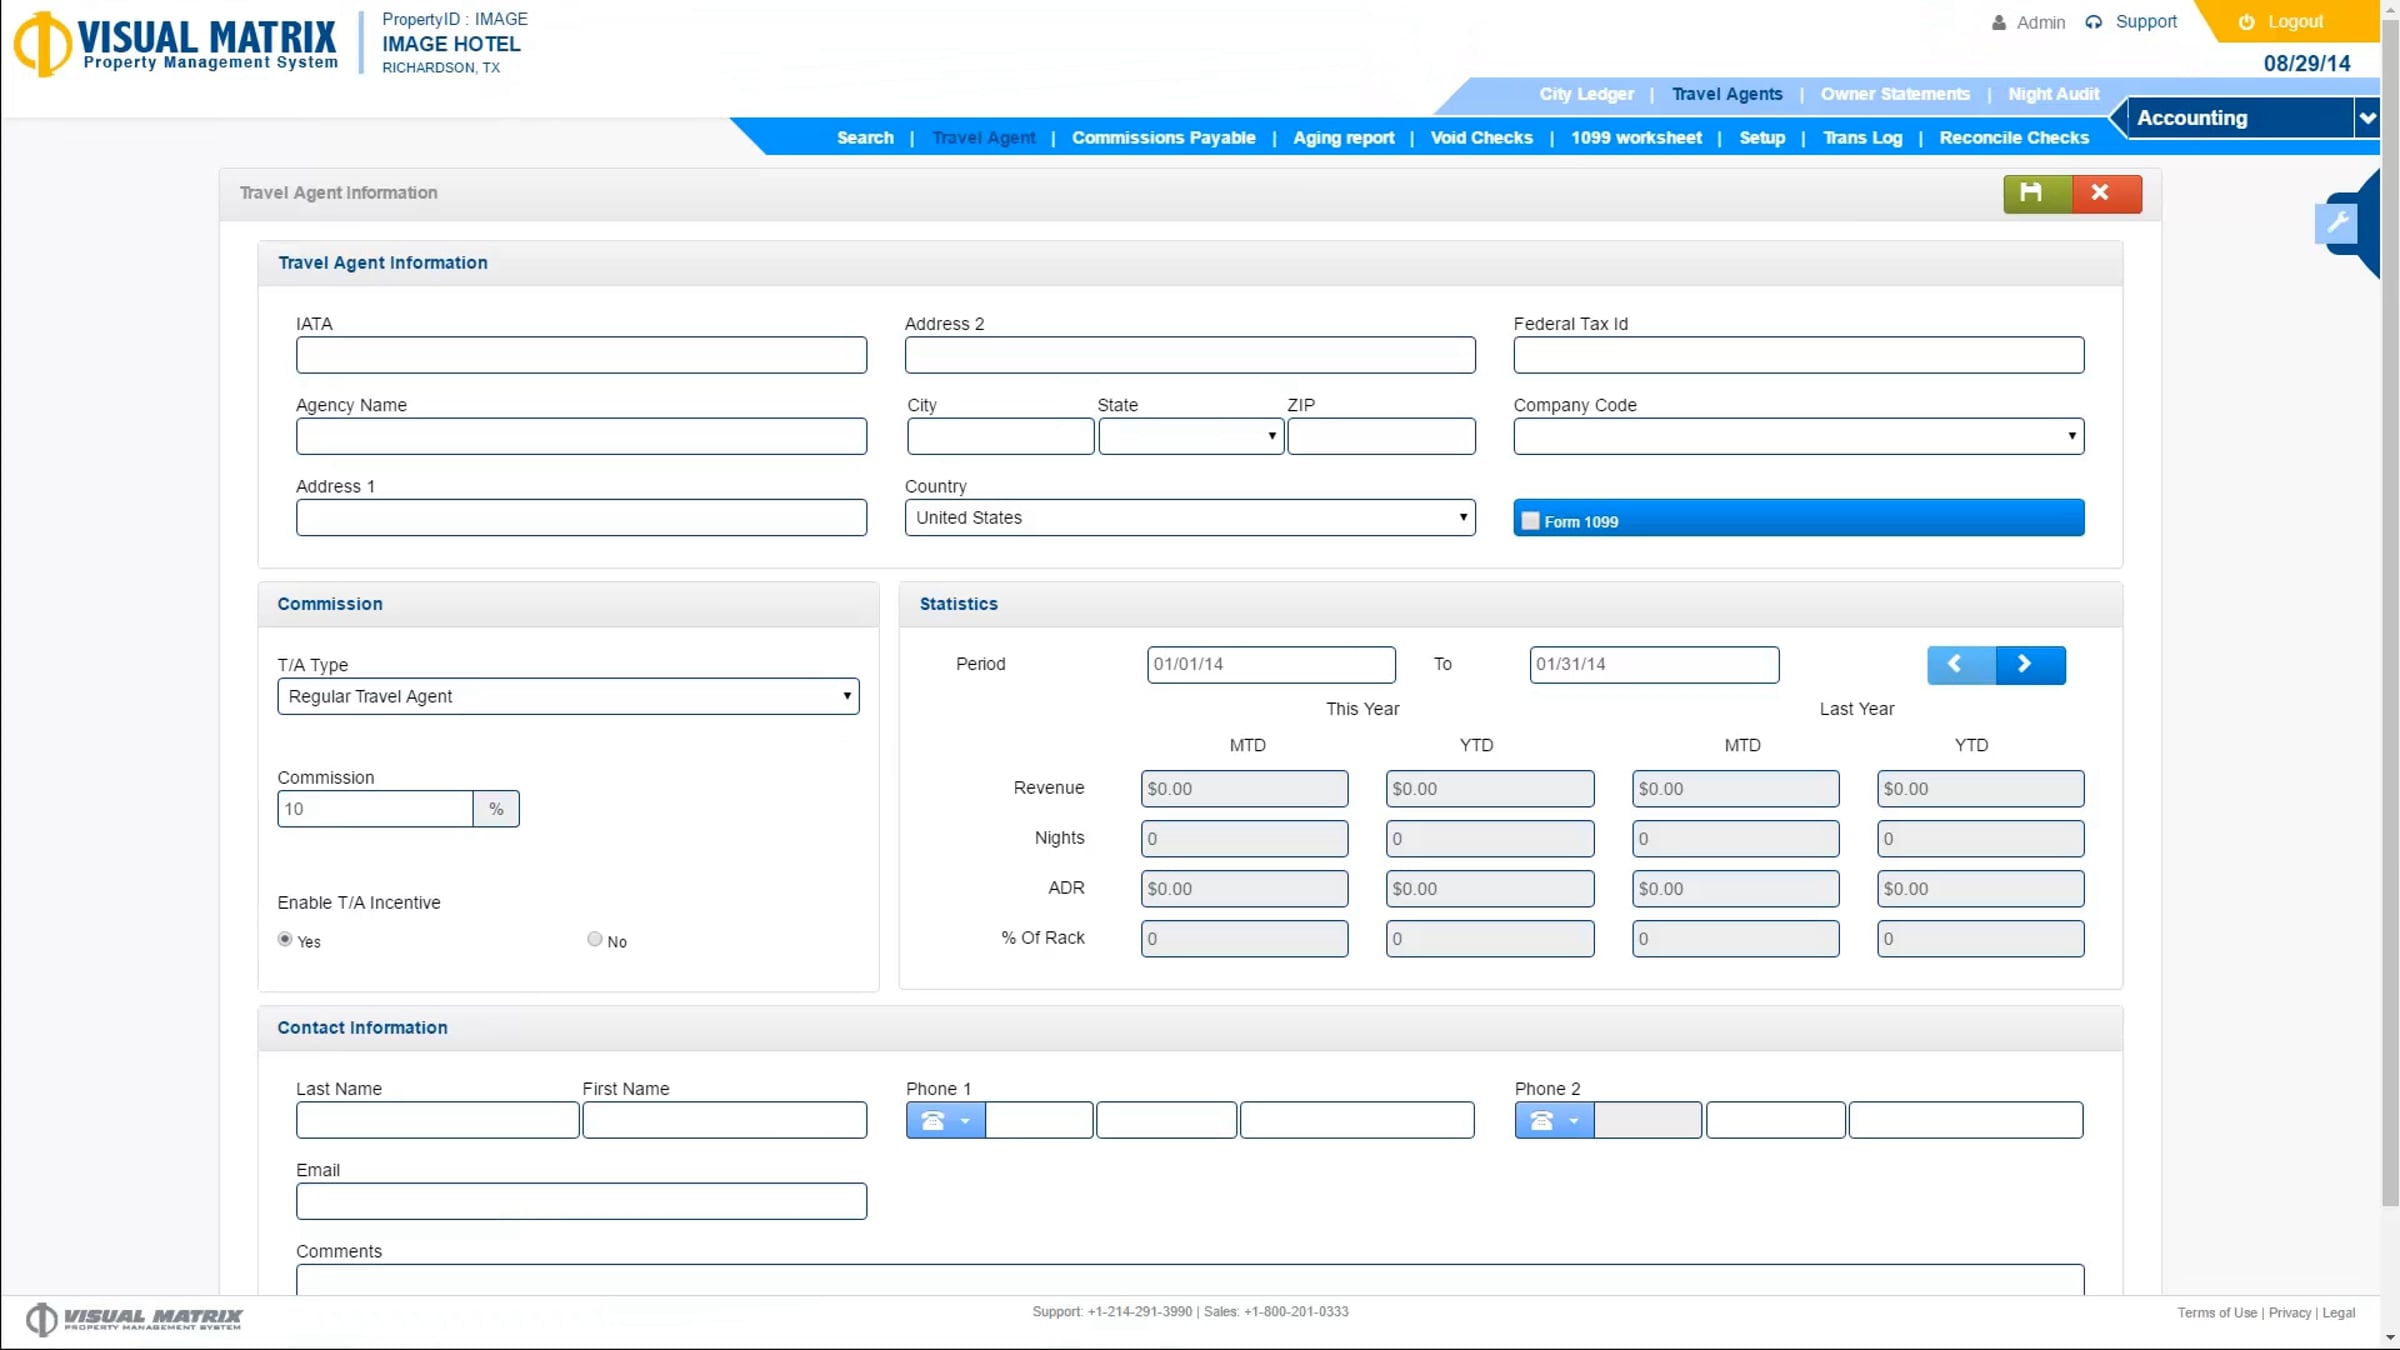Click the Phone 1 telephone type icon
Viewport: 2400px width, 1350px height.
tap(933, 1120)
